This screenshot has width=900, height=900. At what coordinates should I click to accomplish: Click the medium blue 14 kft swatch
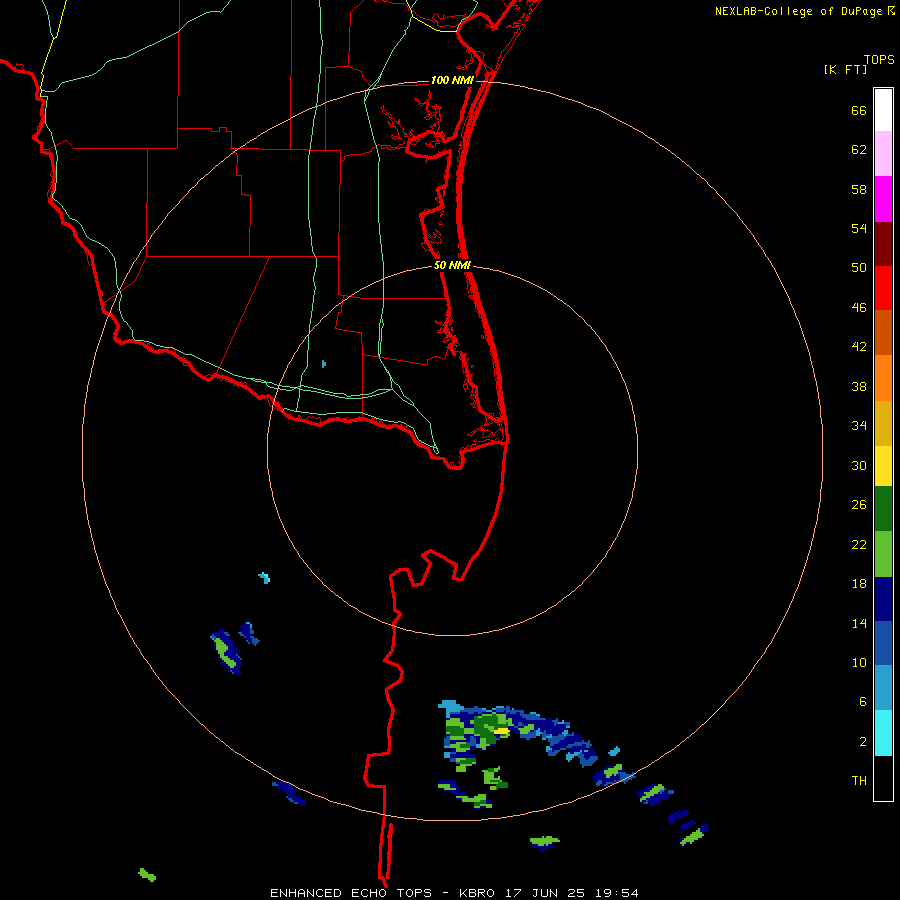click(883, 643)
